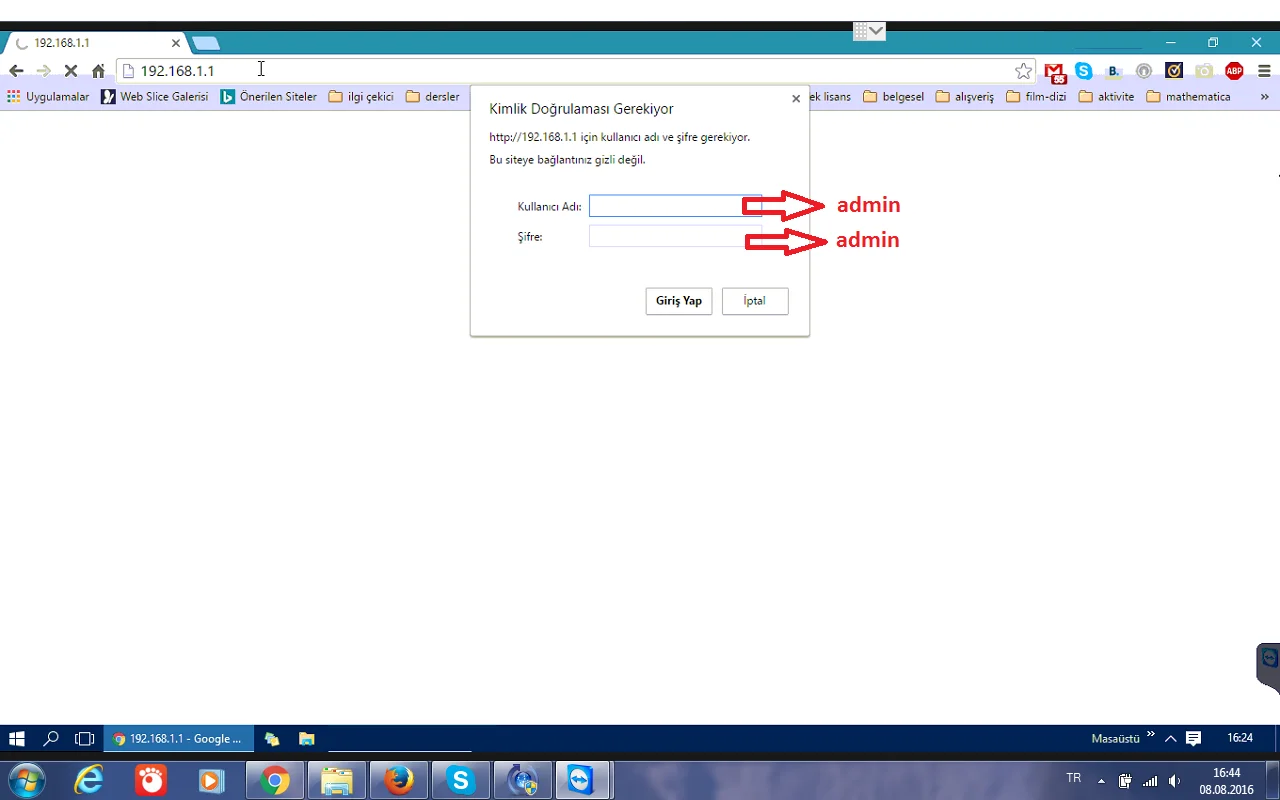
Task: Open the Adblock Plus extension icon
Action: [x=1234, y=71]
